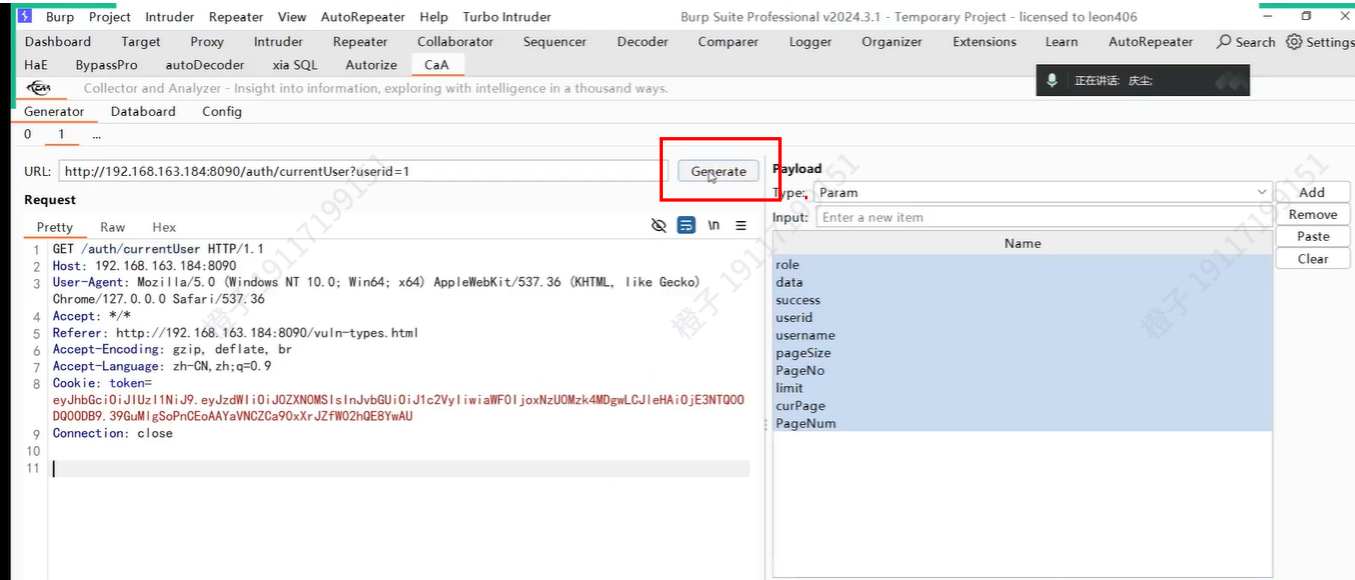Image resolution: width=1355 pixels, height=580 pixels.
Task: Click the Burp Suite lightning logo icon
Action: 24,16
